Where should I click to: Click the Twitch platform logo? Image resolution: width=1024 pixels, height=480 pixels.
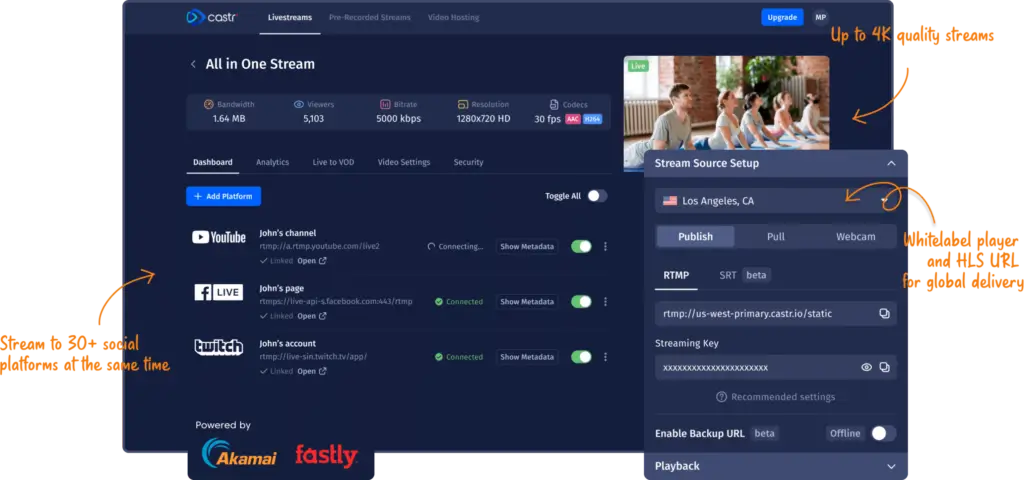pyautogui.click(x=219, y=347)
